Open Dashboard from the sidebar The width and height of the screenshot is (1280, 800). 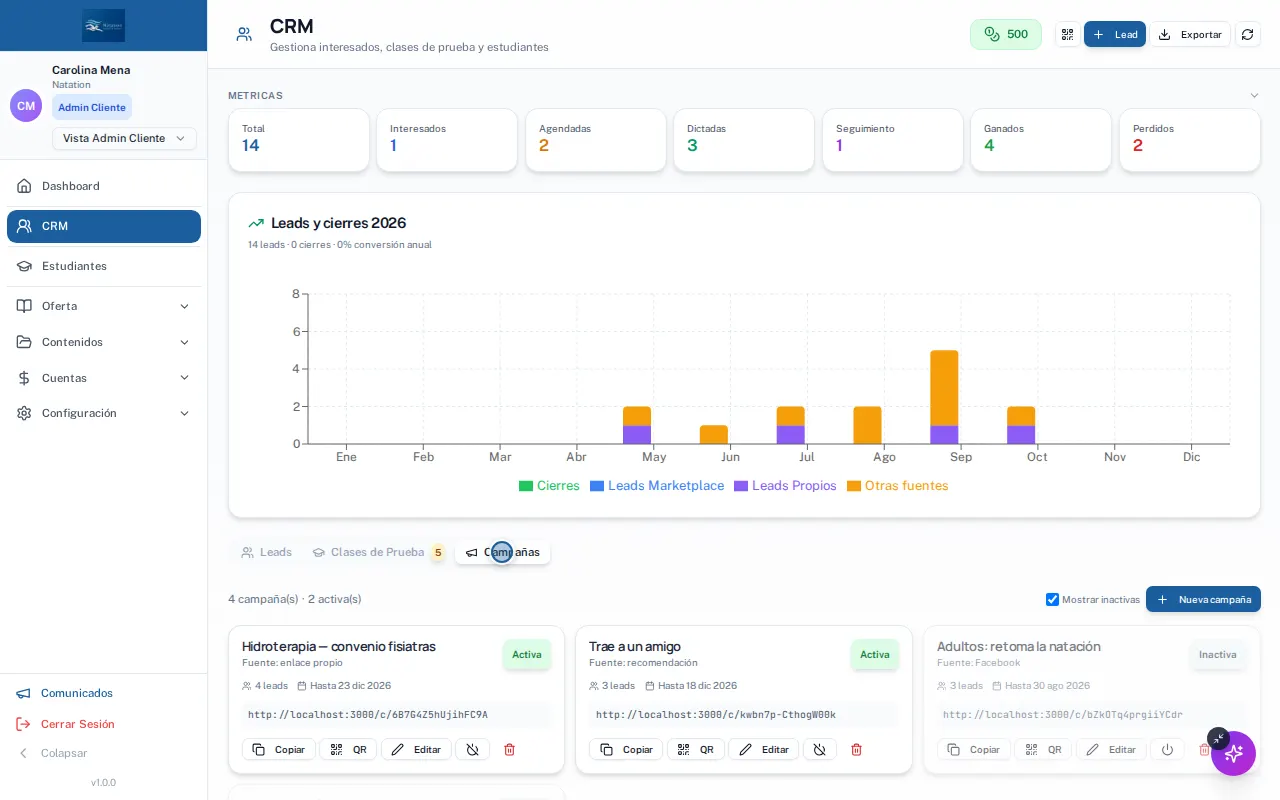click(104, 186)
